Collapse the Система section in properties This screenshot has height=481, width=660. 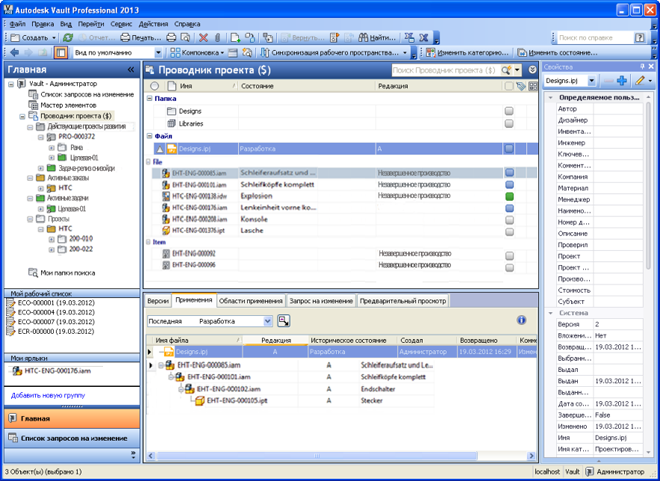pos(551,313)
